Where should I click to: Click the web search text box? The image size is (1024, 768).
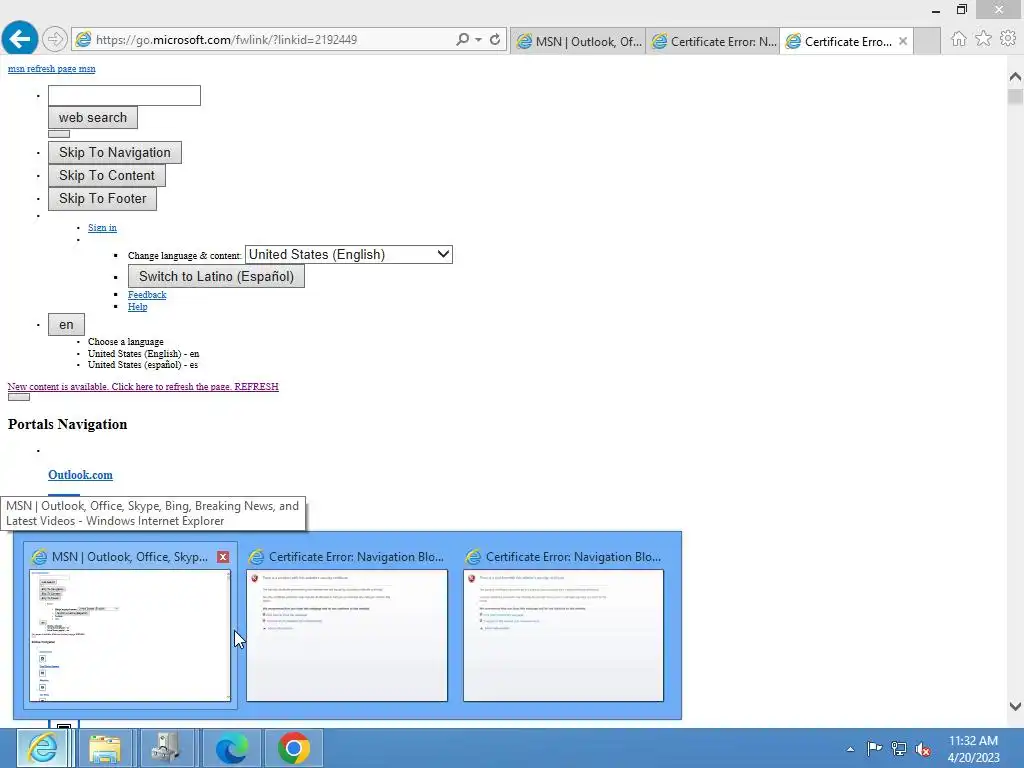click(124, 95)
